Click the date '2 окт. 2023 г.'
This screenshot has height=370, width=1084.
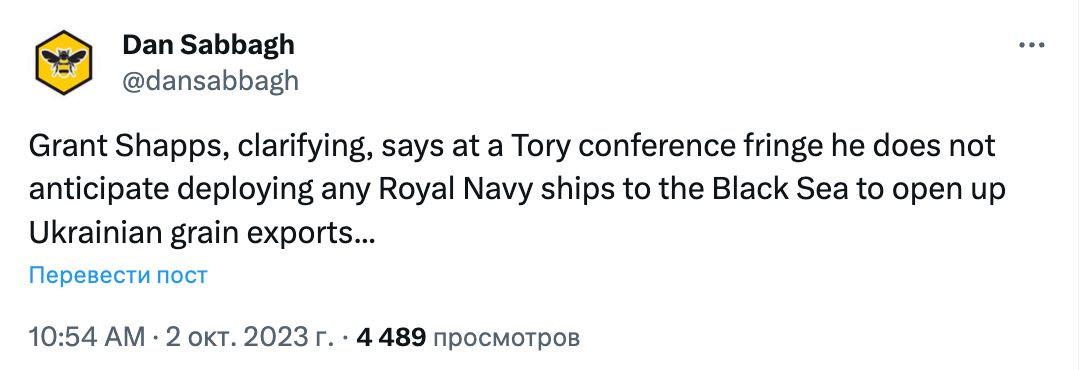tap(247, 337)
